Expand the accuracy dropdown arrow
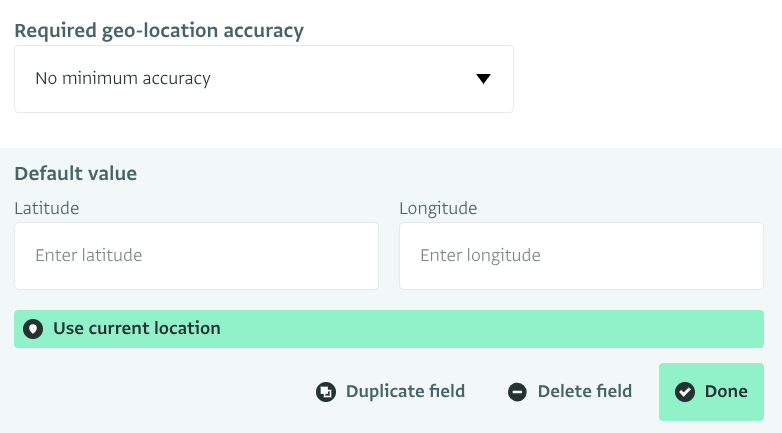782x433 pixels. 483,79
